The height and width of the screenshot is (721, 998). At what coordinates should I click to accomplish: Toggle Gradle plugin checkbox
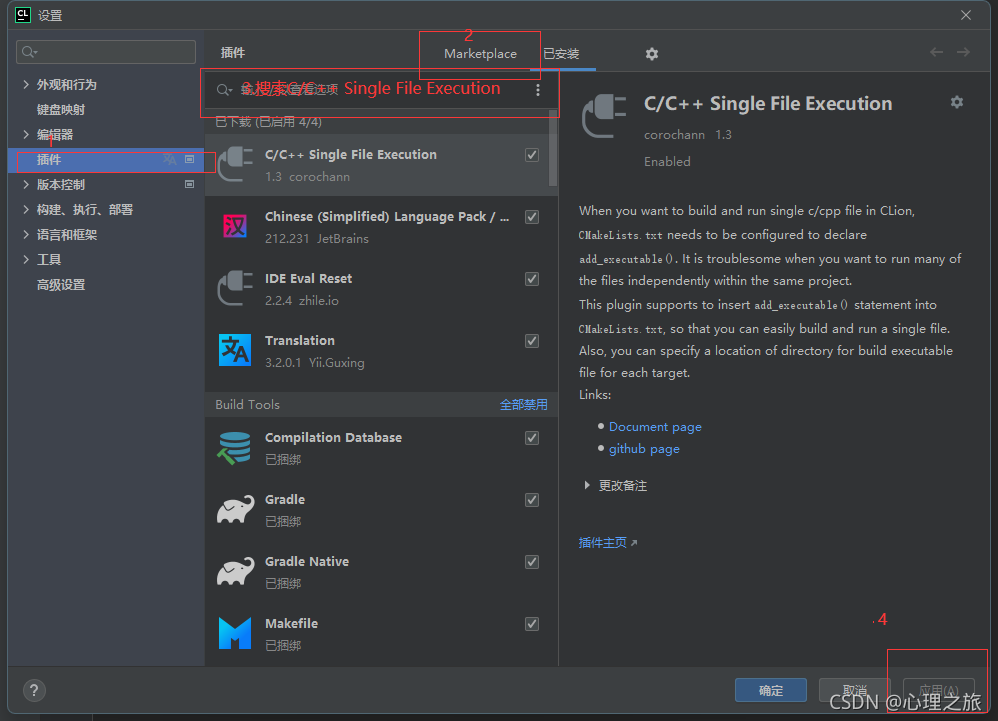point(532,500)
